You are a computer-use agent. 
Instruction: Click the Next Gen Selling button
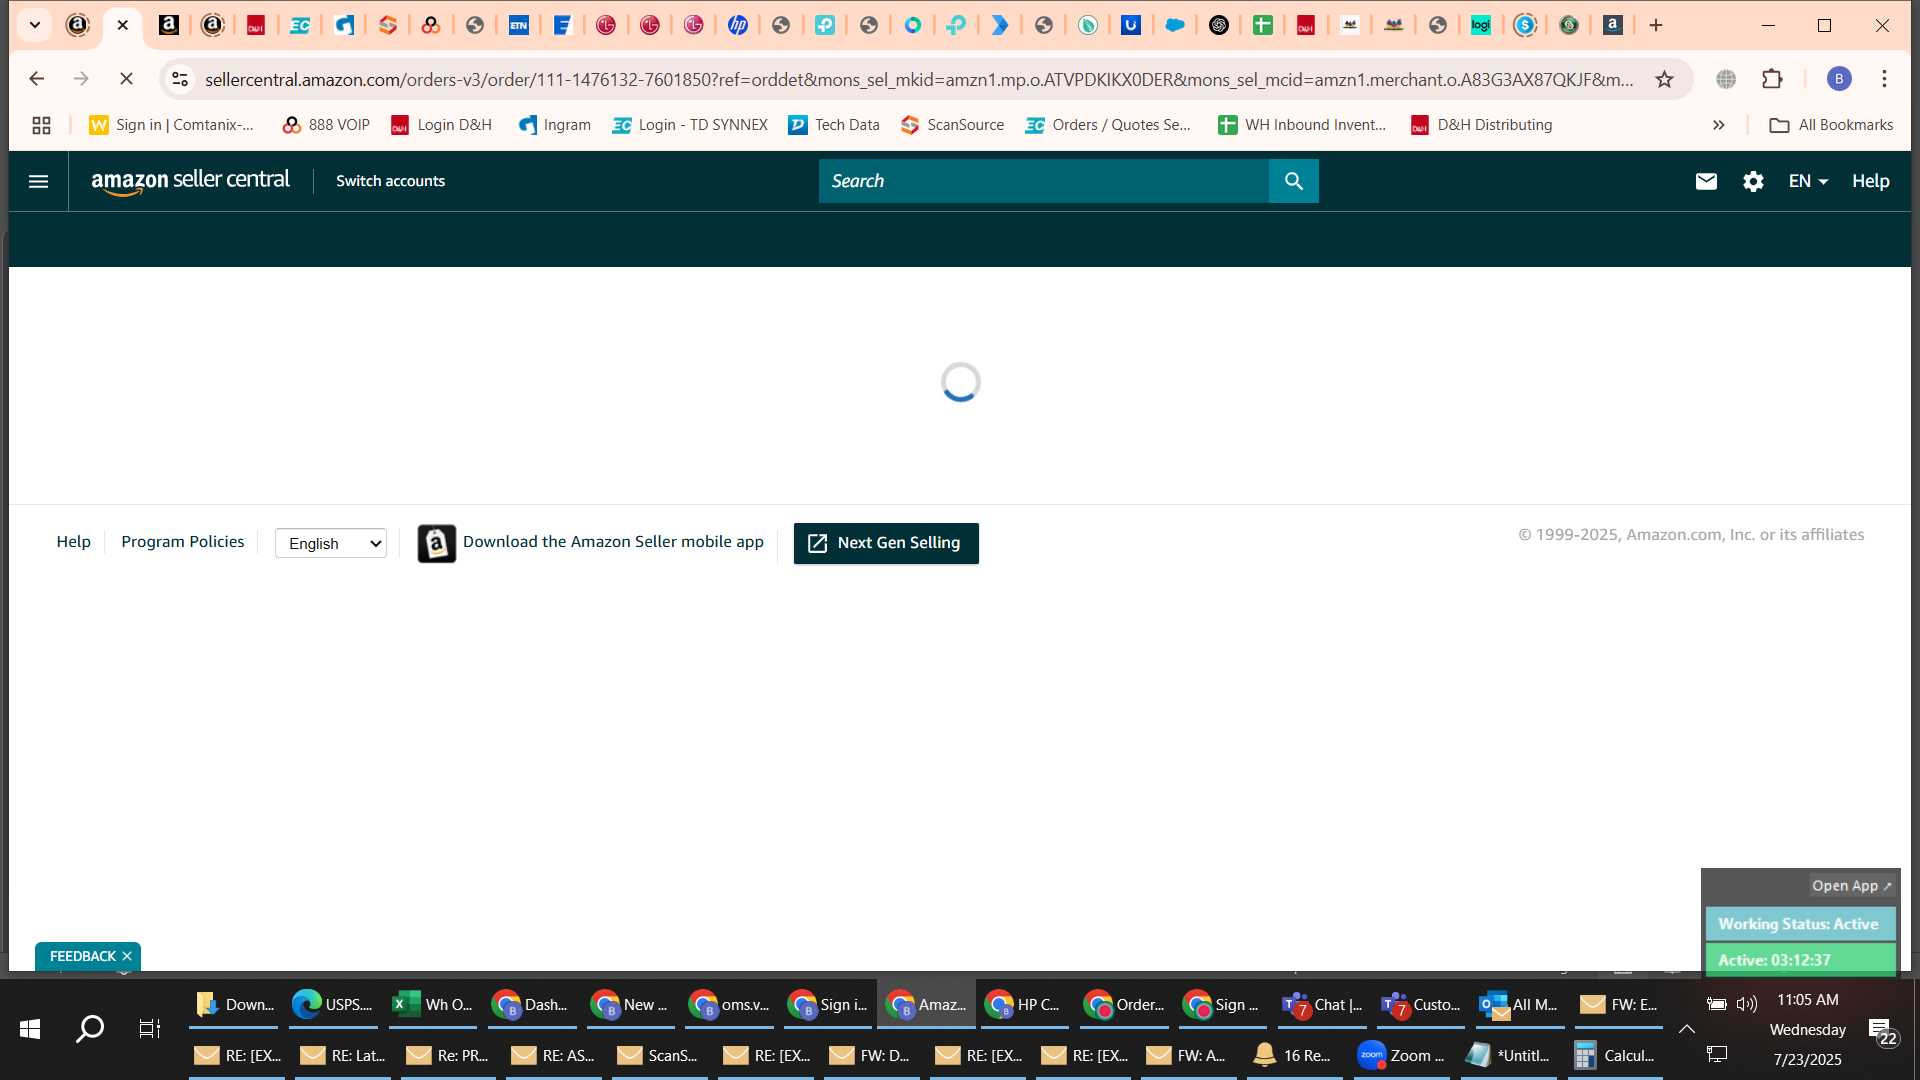886,543
